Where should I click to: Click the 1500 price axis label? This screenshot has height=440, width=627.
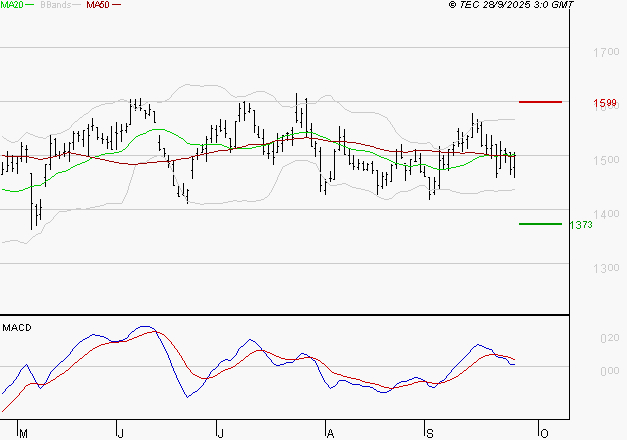click(x=603, y=160)
